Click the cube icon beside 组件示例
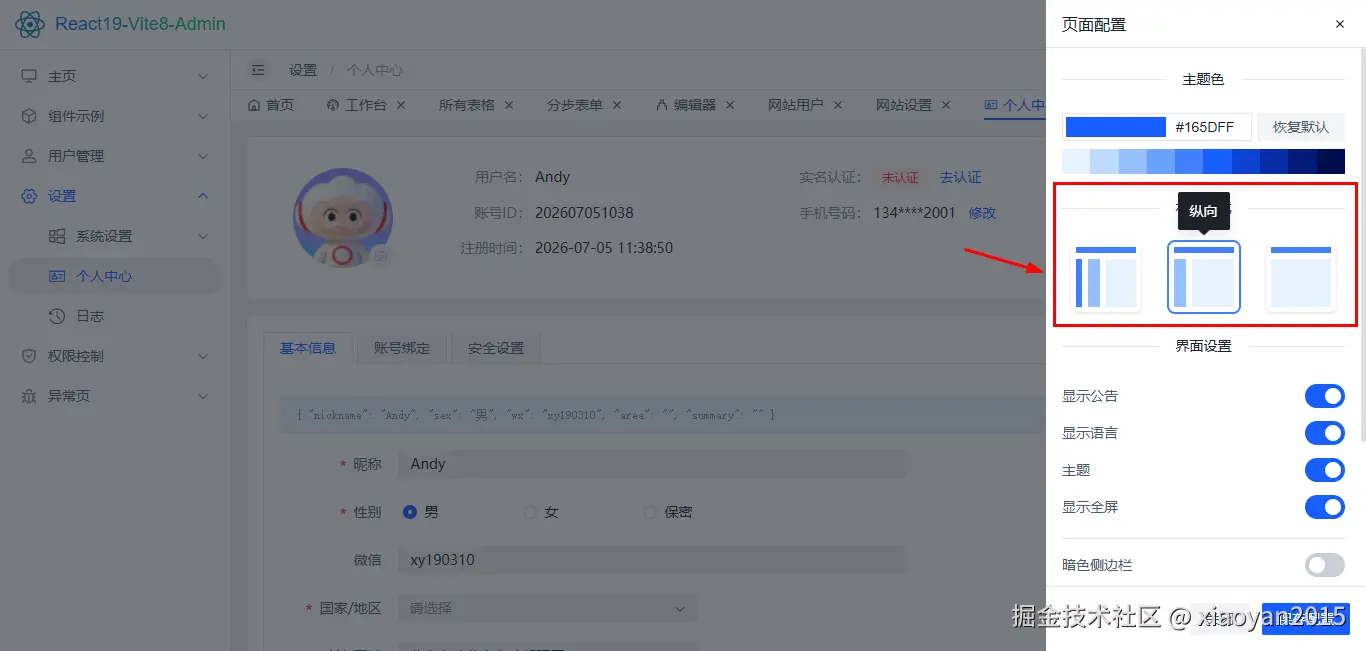The width and height of the screenshot is (1366, 651). [x=29, y=116]
